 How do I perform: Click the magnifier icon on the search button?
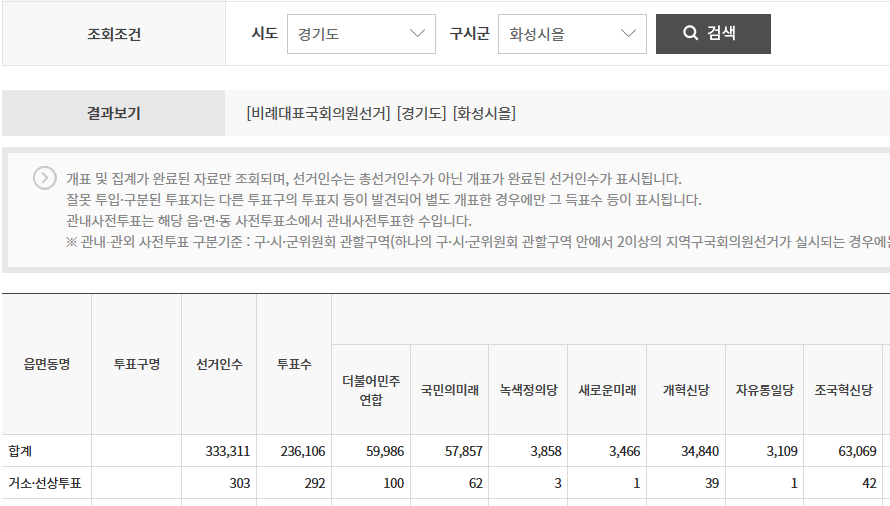coord(690,33)
